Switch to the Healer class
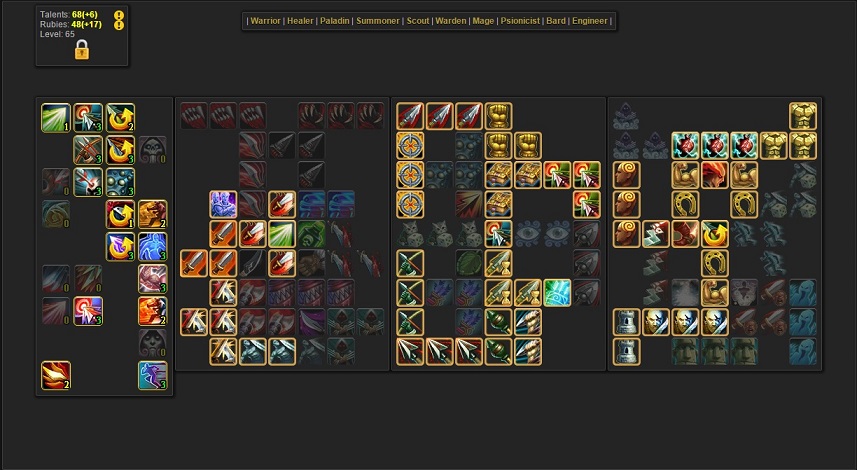The height and width of the screenshot is (470, 857). (x=300, y=21)
